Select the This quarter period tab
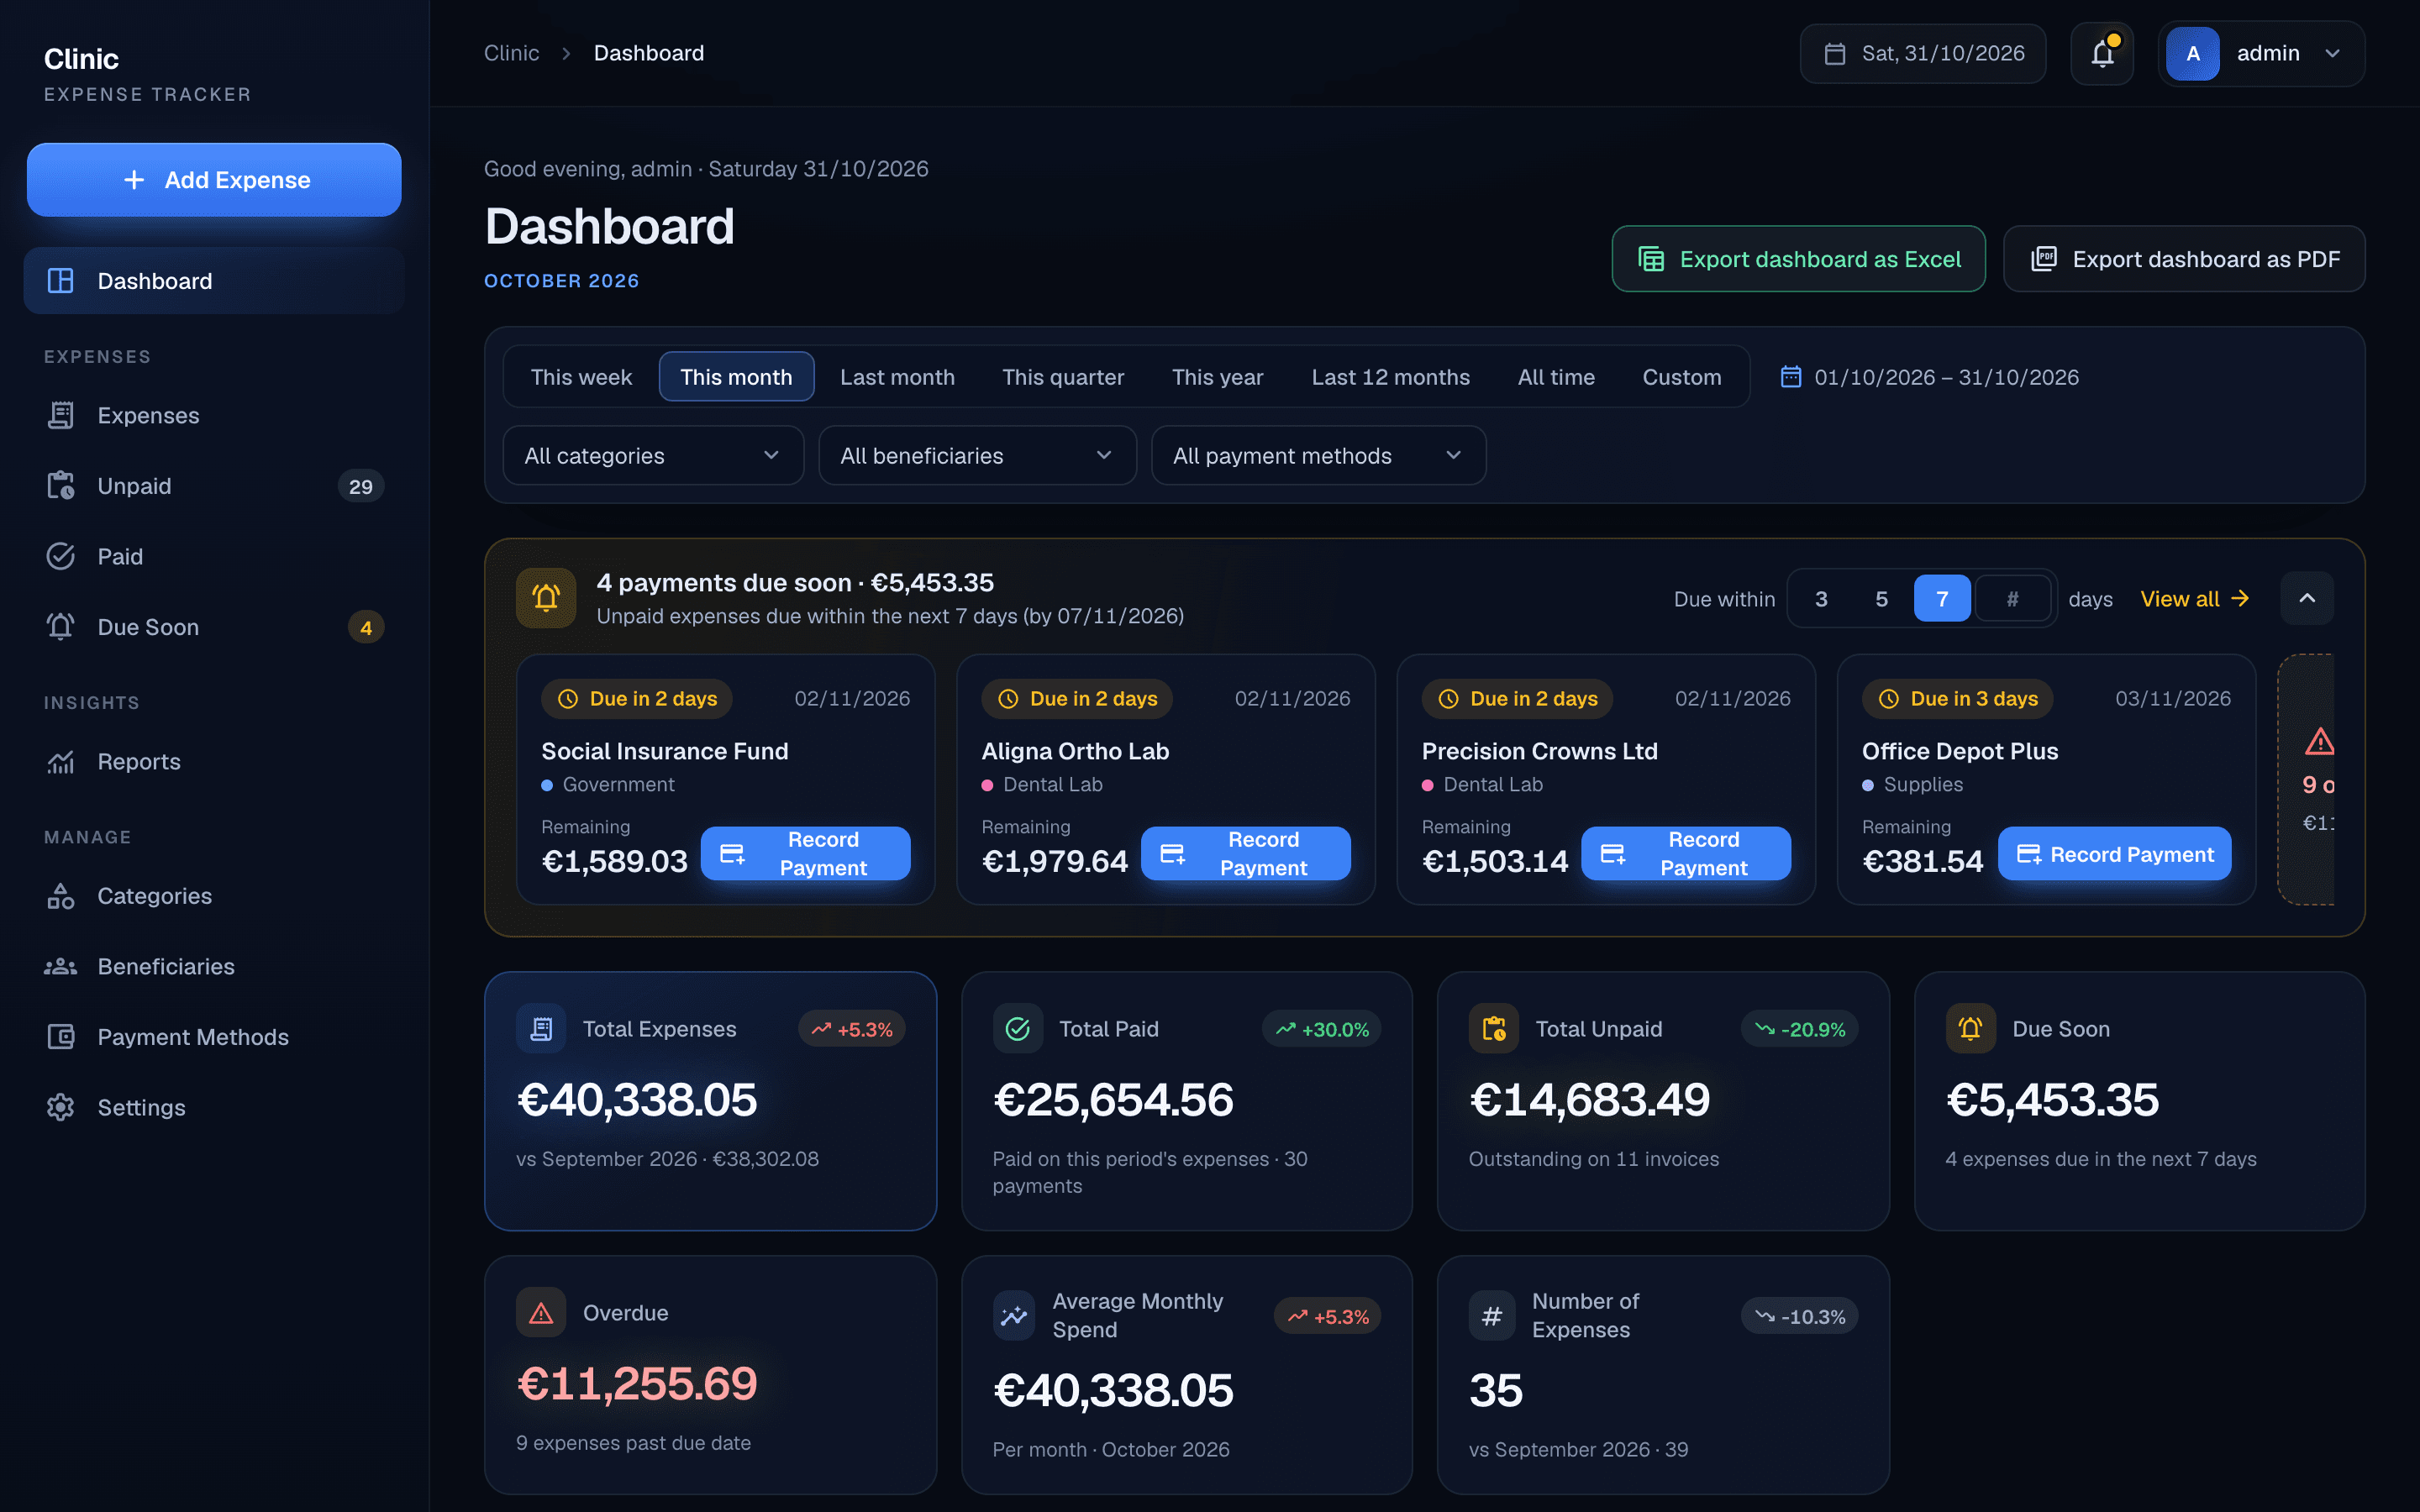Viewport: 2420px width, 1512px height. [1063, 377]
